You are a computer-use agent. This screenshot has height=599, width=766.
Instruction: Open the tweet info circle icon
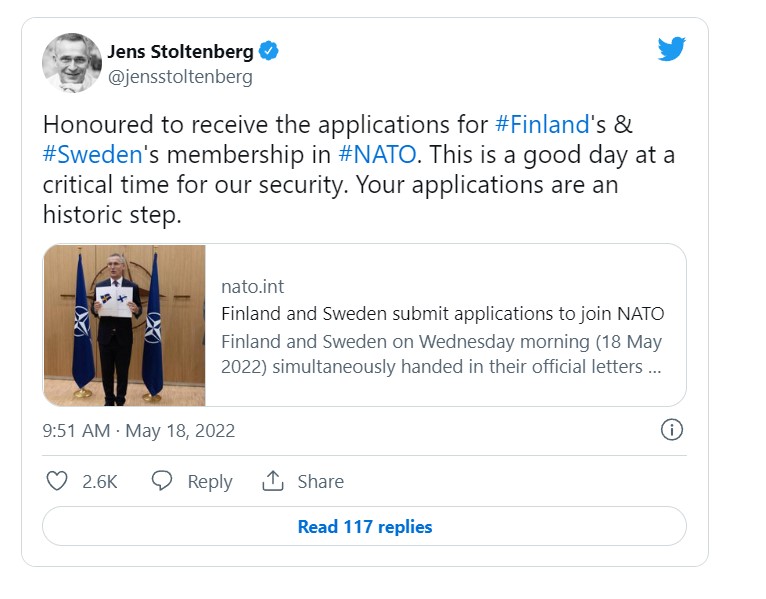coord(672,430)
